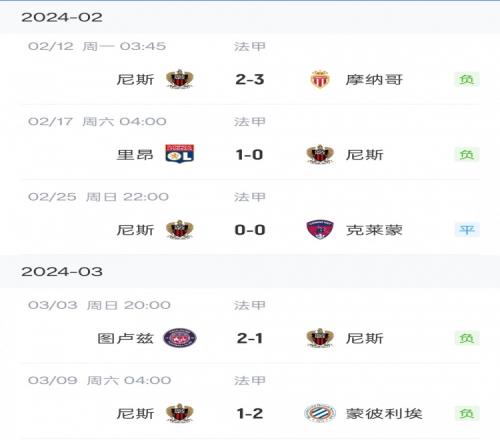This screenshot has width=500, height=440.
Task: Click the 摩纳哥 team name
Action: point(374,80)
